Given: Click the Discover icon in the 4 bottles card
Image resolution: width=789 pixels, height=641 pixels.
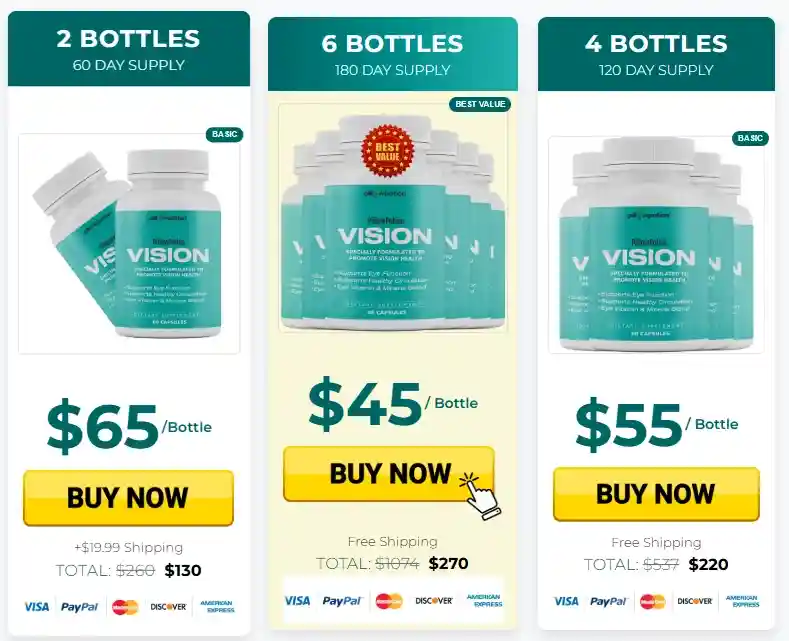Looking at the screenshot, I should 695,601.
